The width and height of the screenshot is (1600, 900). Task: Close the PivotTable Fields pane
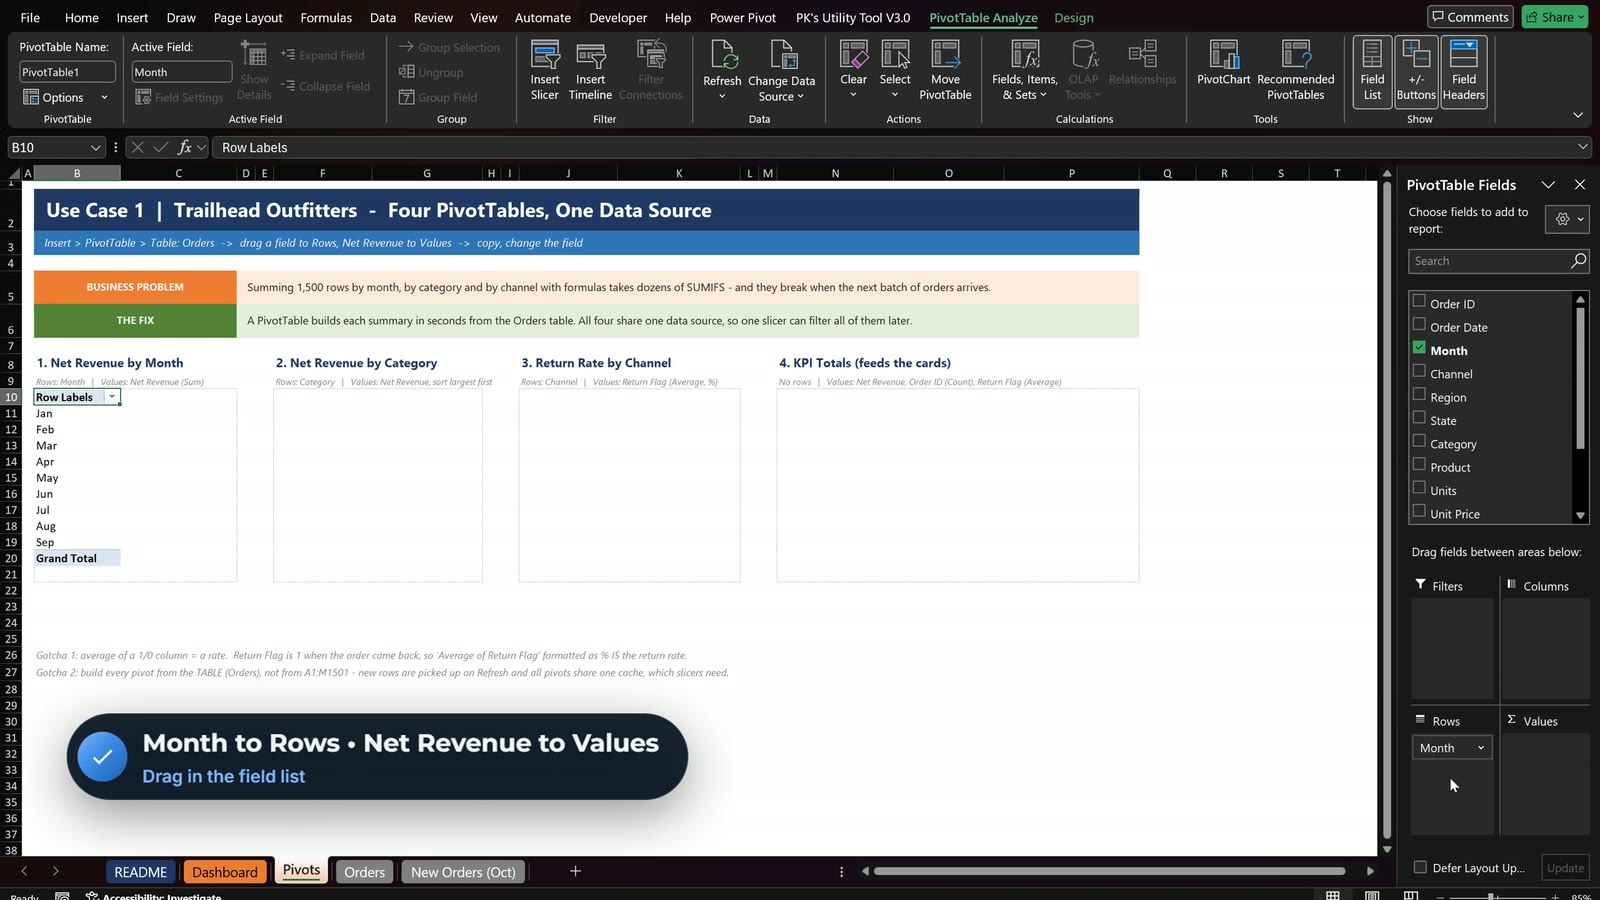[1580, 185]
